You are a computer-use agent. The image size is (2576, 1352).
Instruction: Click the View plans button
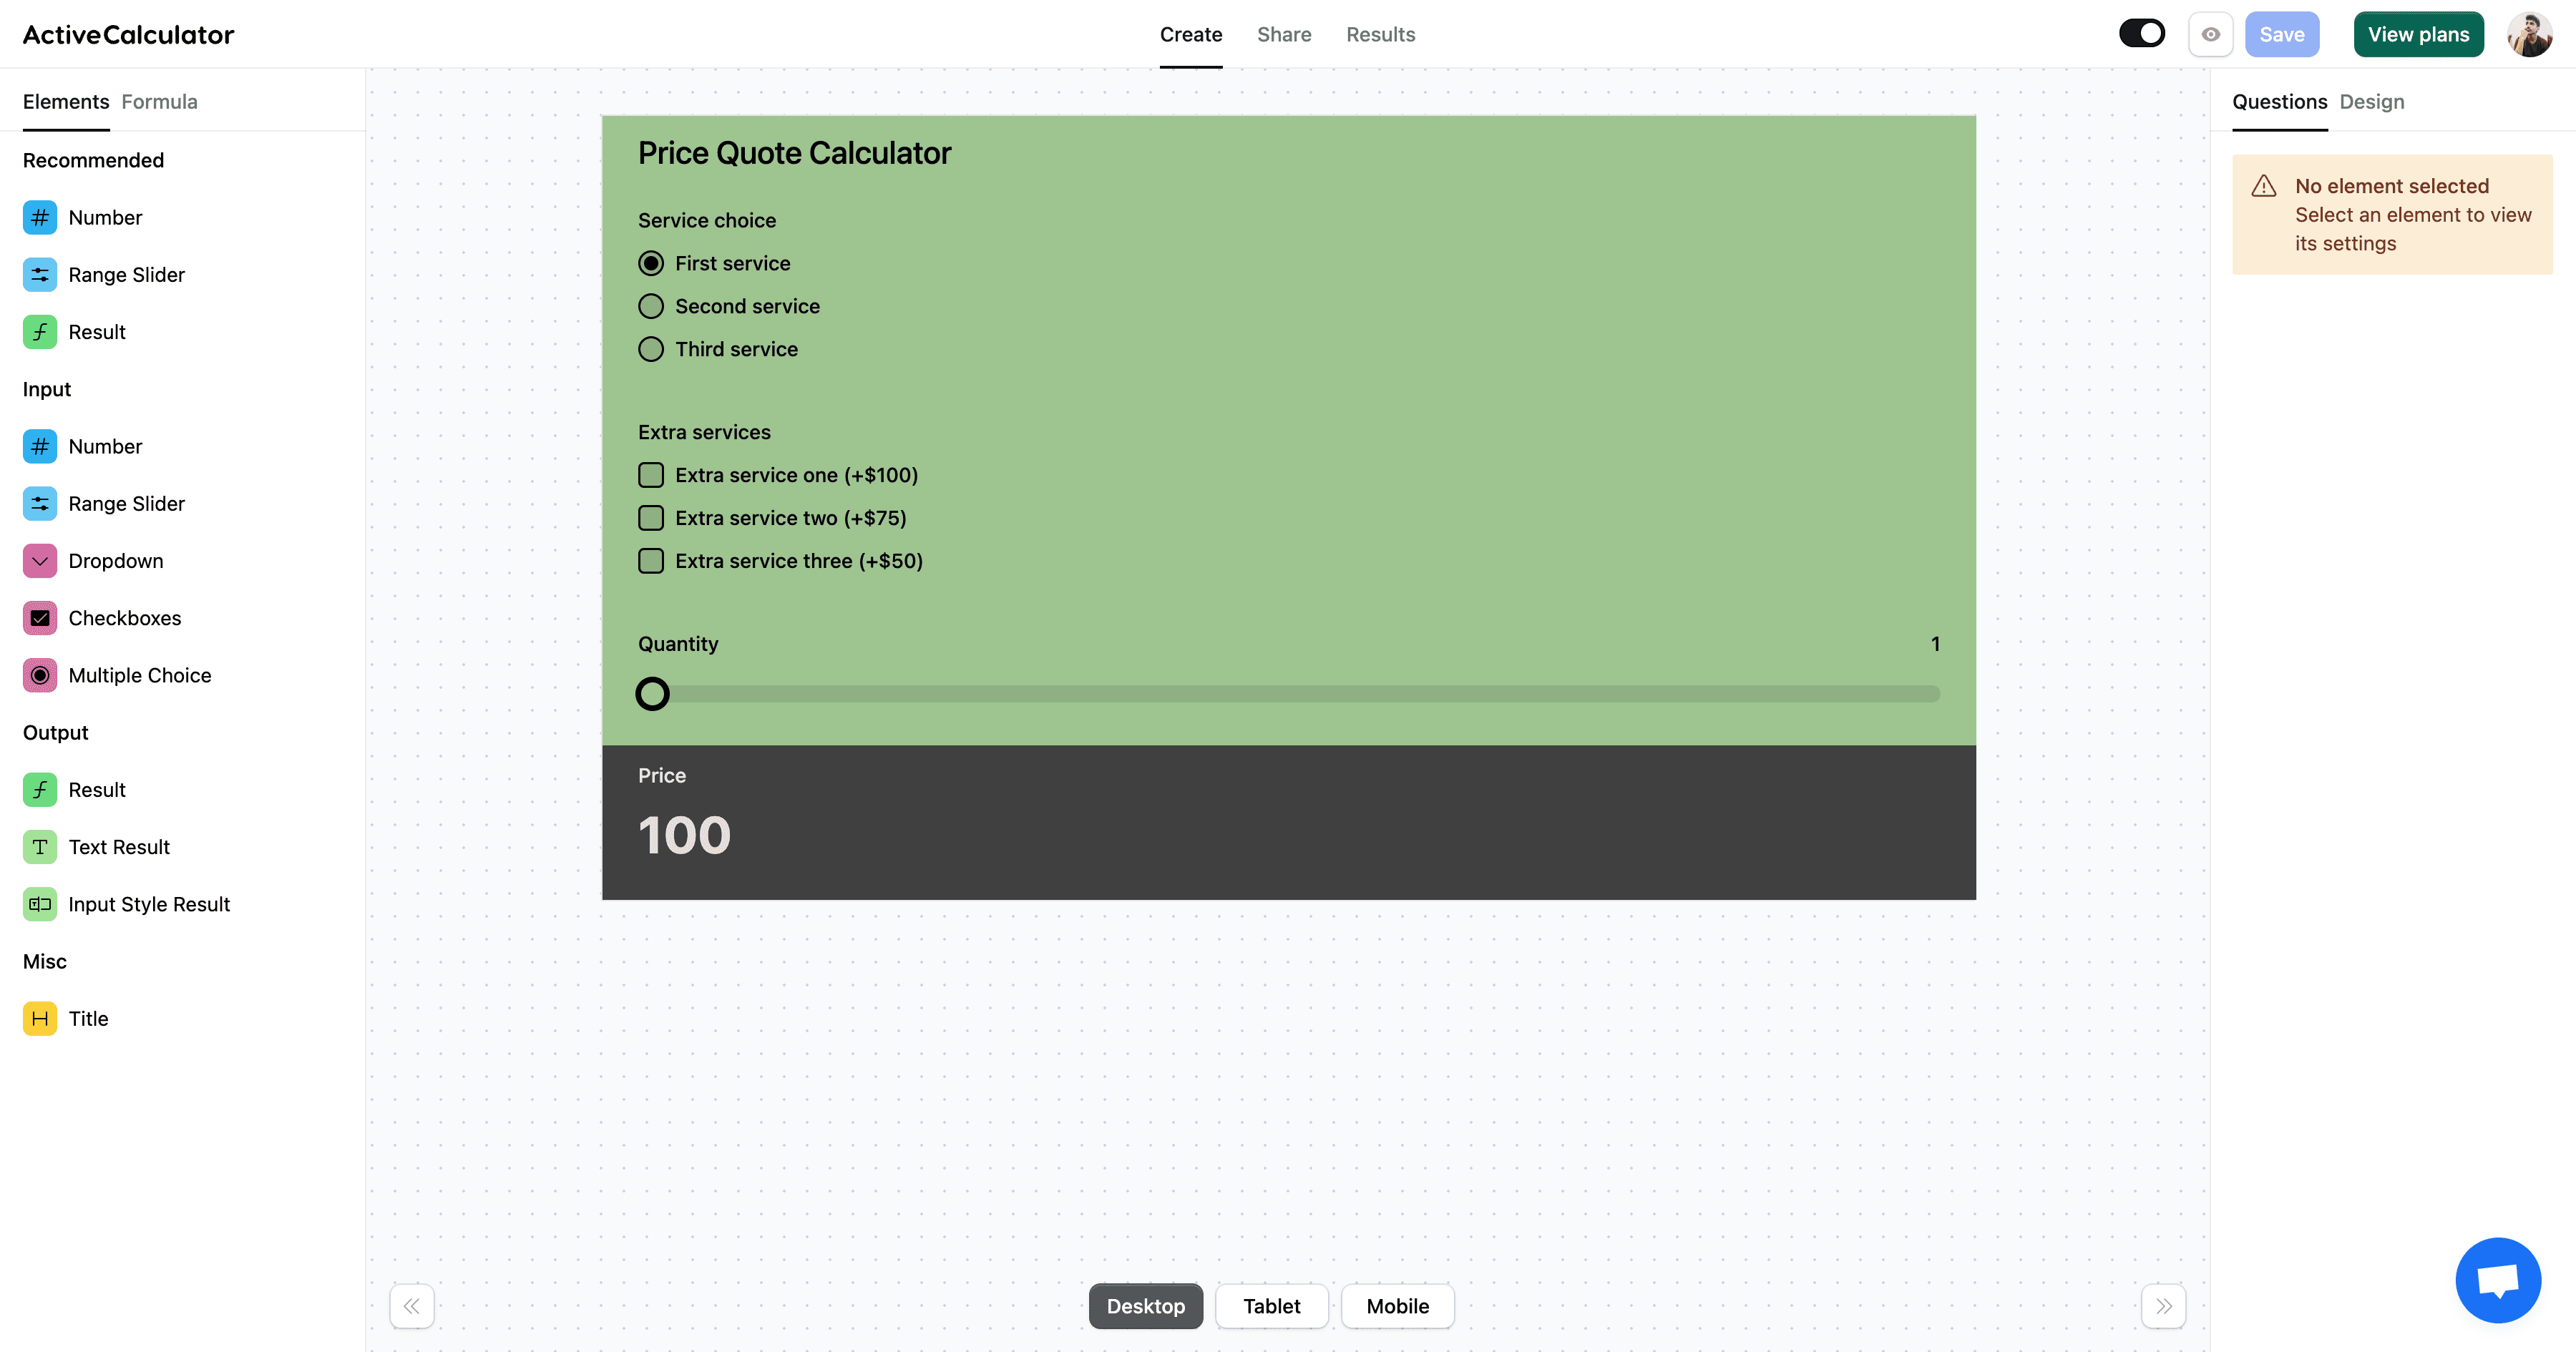point(2419,34)
